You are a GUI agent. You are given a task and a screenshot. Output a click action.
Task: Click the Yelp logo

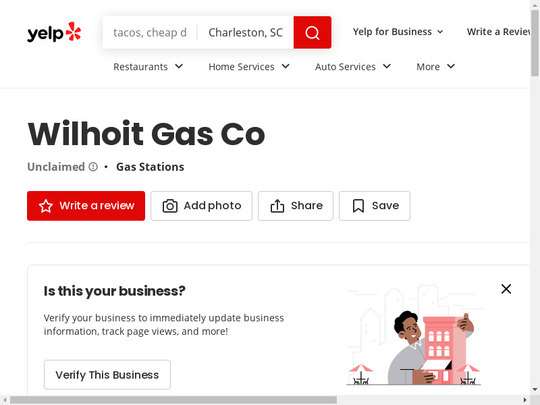[x=54, y=32]
